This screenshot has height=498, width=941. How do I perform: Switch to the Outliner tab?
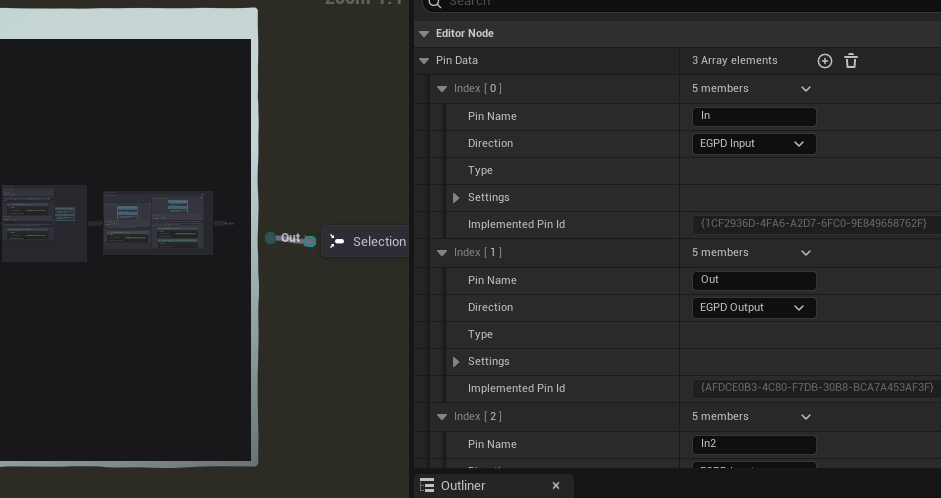[x=463, y=486]
